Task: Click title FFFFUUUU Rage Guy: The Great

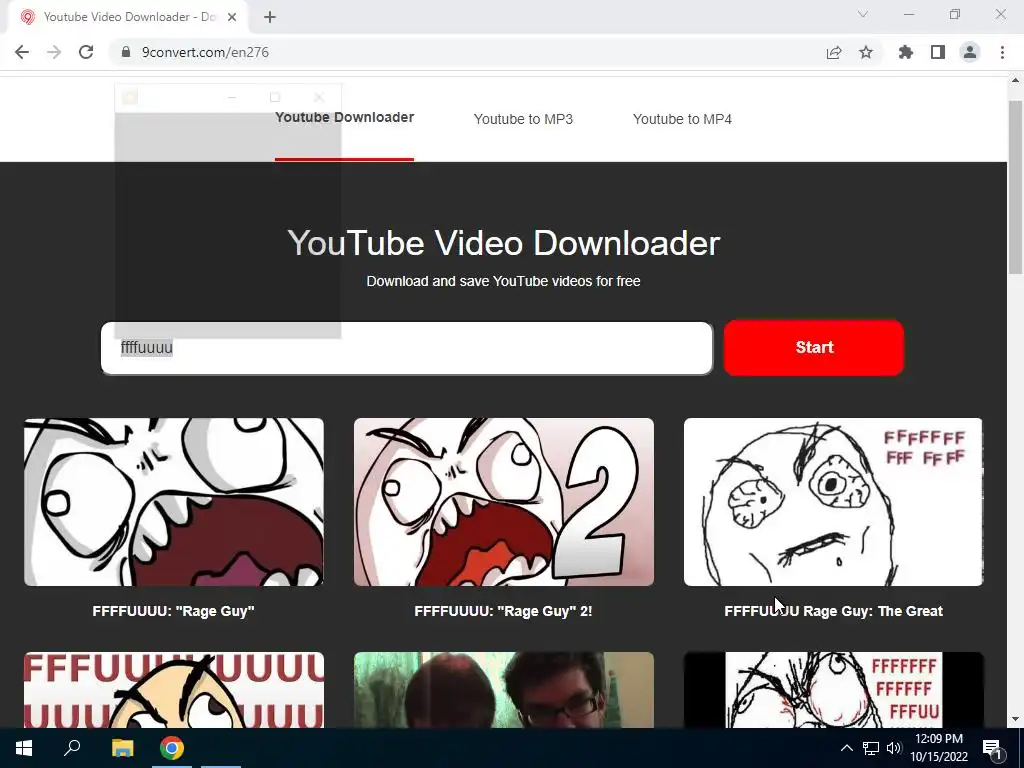Action: (x=833, y=611)
